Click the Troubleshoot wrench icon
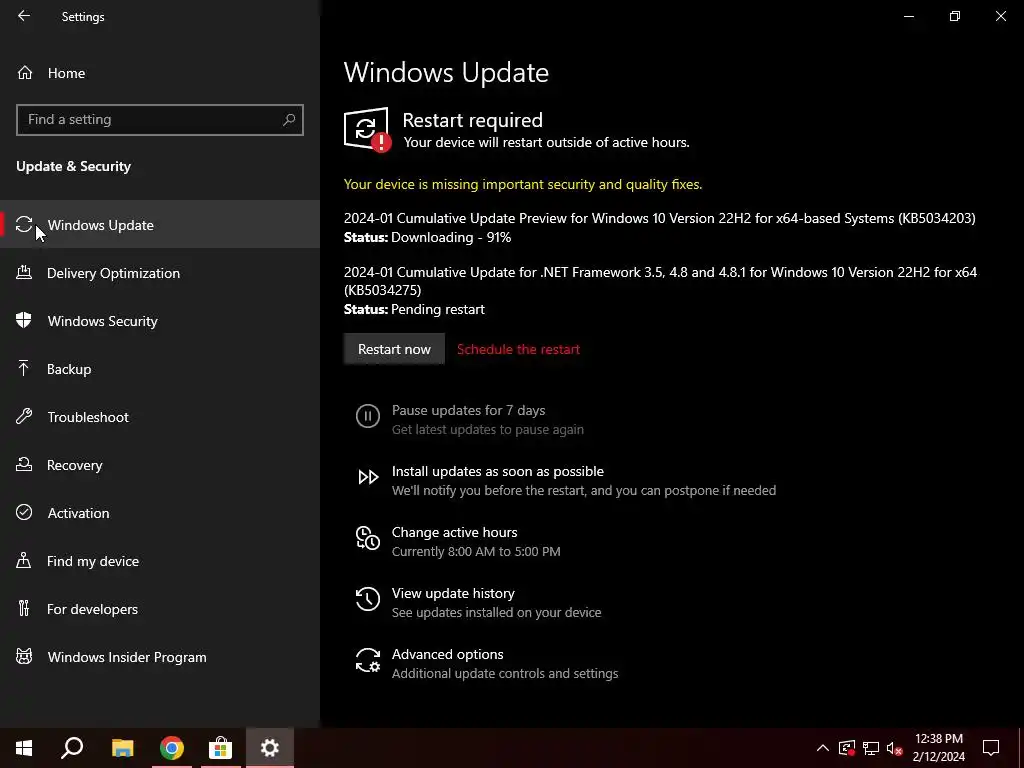1024x768 pixels. point(24,416)
